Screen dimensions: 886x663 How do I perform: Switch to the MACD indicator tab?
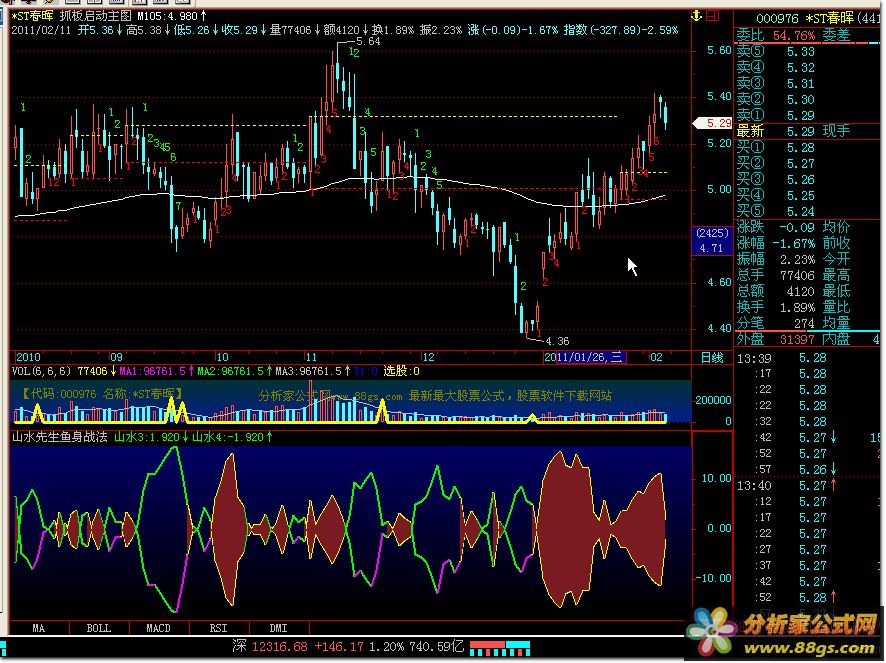159,629
